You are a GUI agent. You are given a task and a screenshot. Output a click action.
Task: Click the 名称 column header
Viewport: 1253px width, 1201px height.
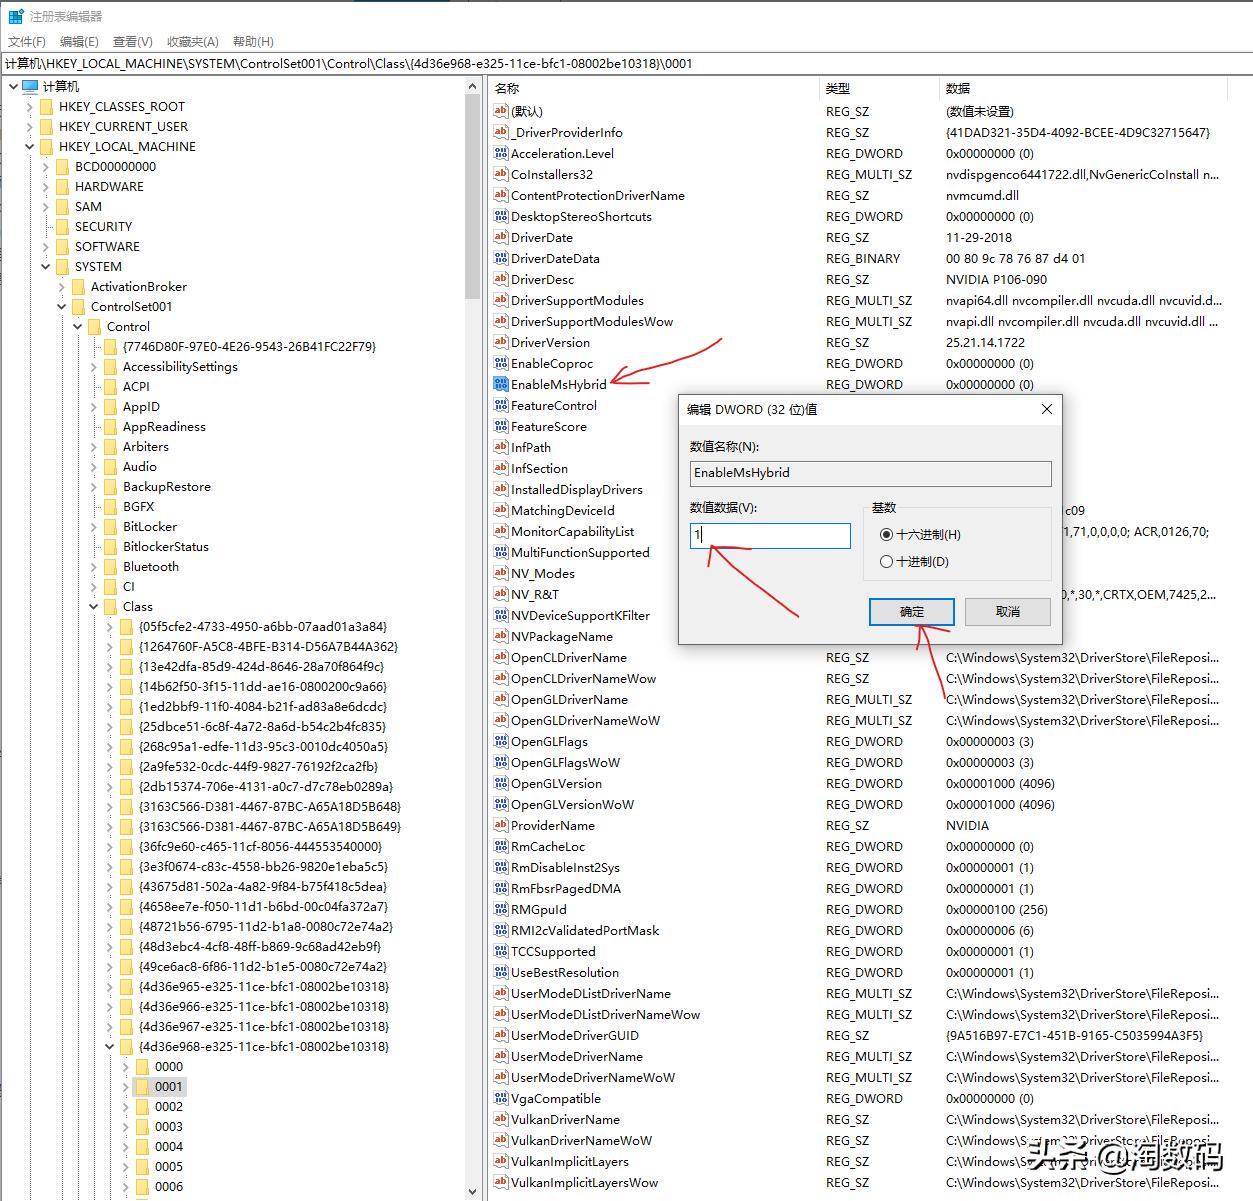(654, 88)
